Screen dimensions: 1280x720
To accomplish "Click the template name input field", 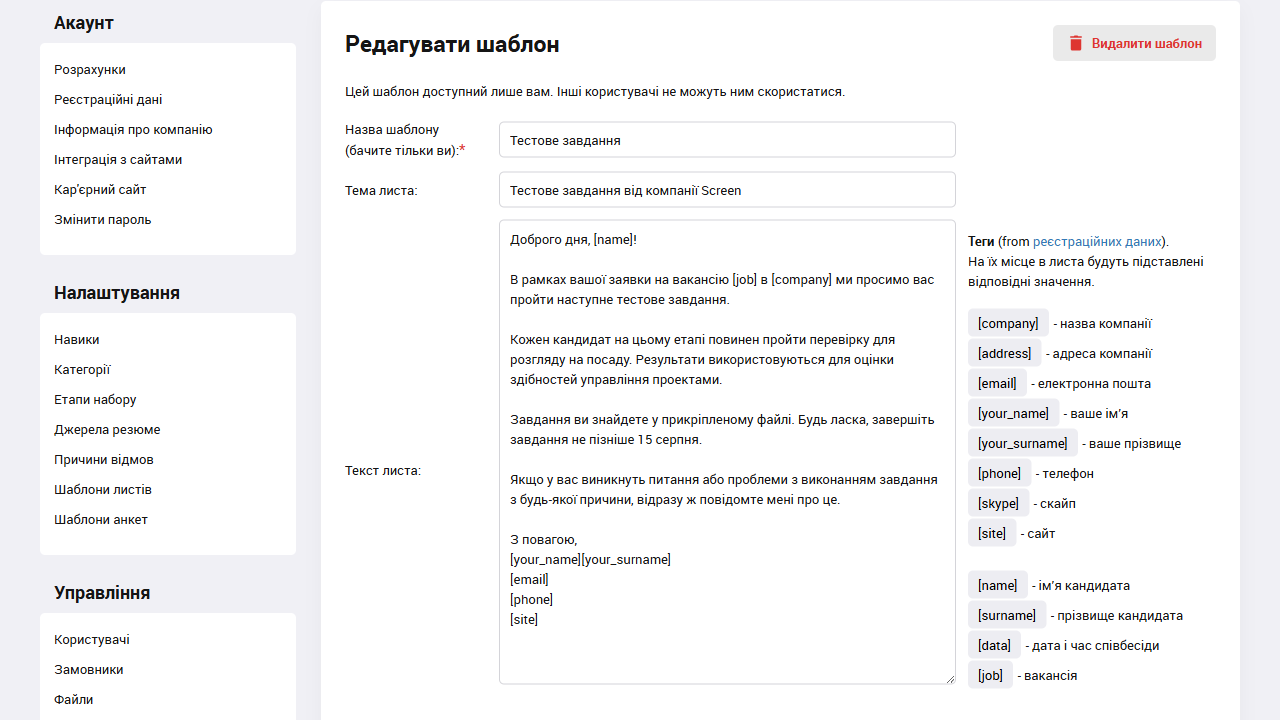I will (727, 140).
